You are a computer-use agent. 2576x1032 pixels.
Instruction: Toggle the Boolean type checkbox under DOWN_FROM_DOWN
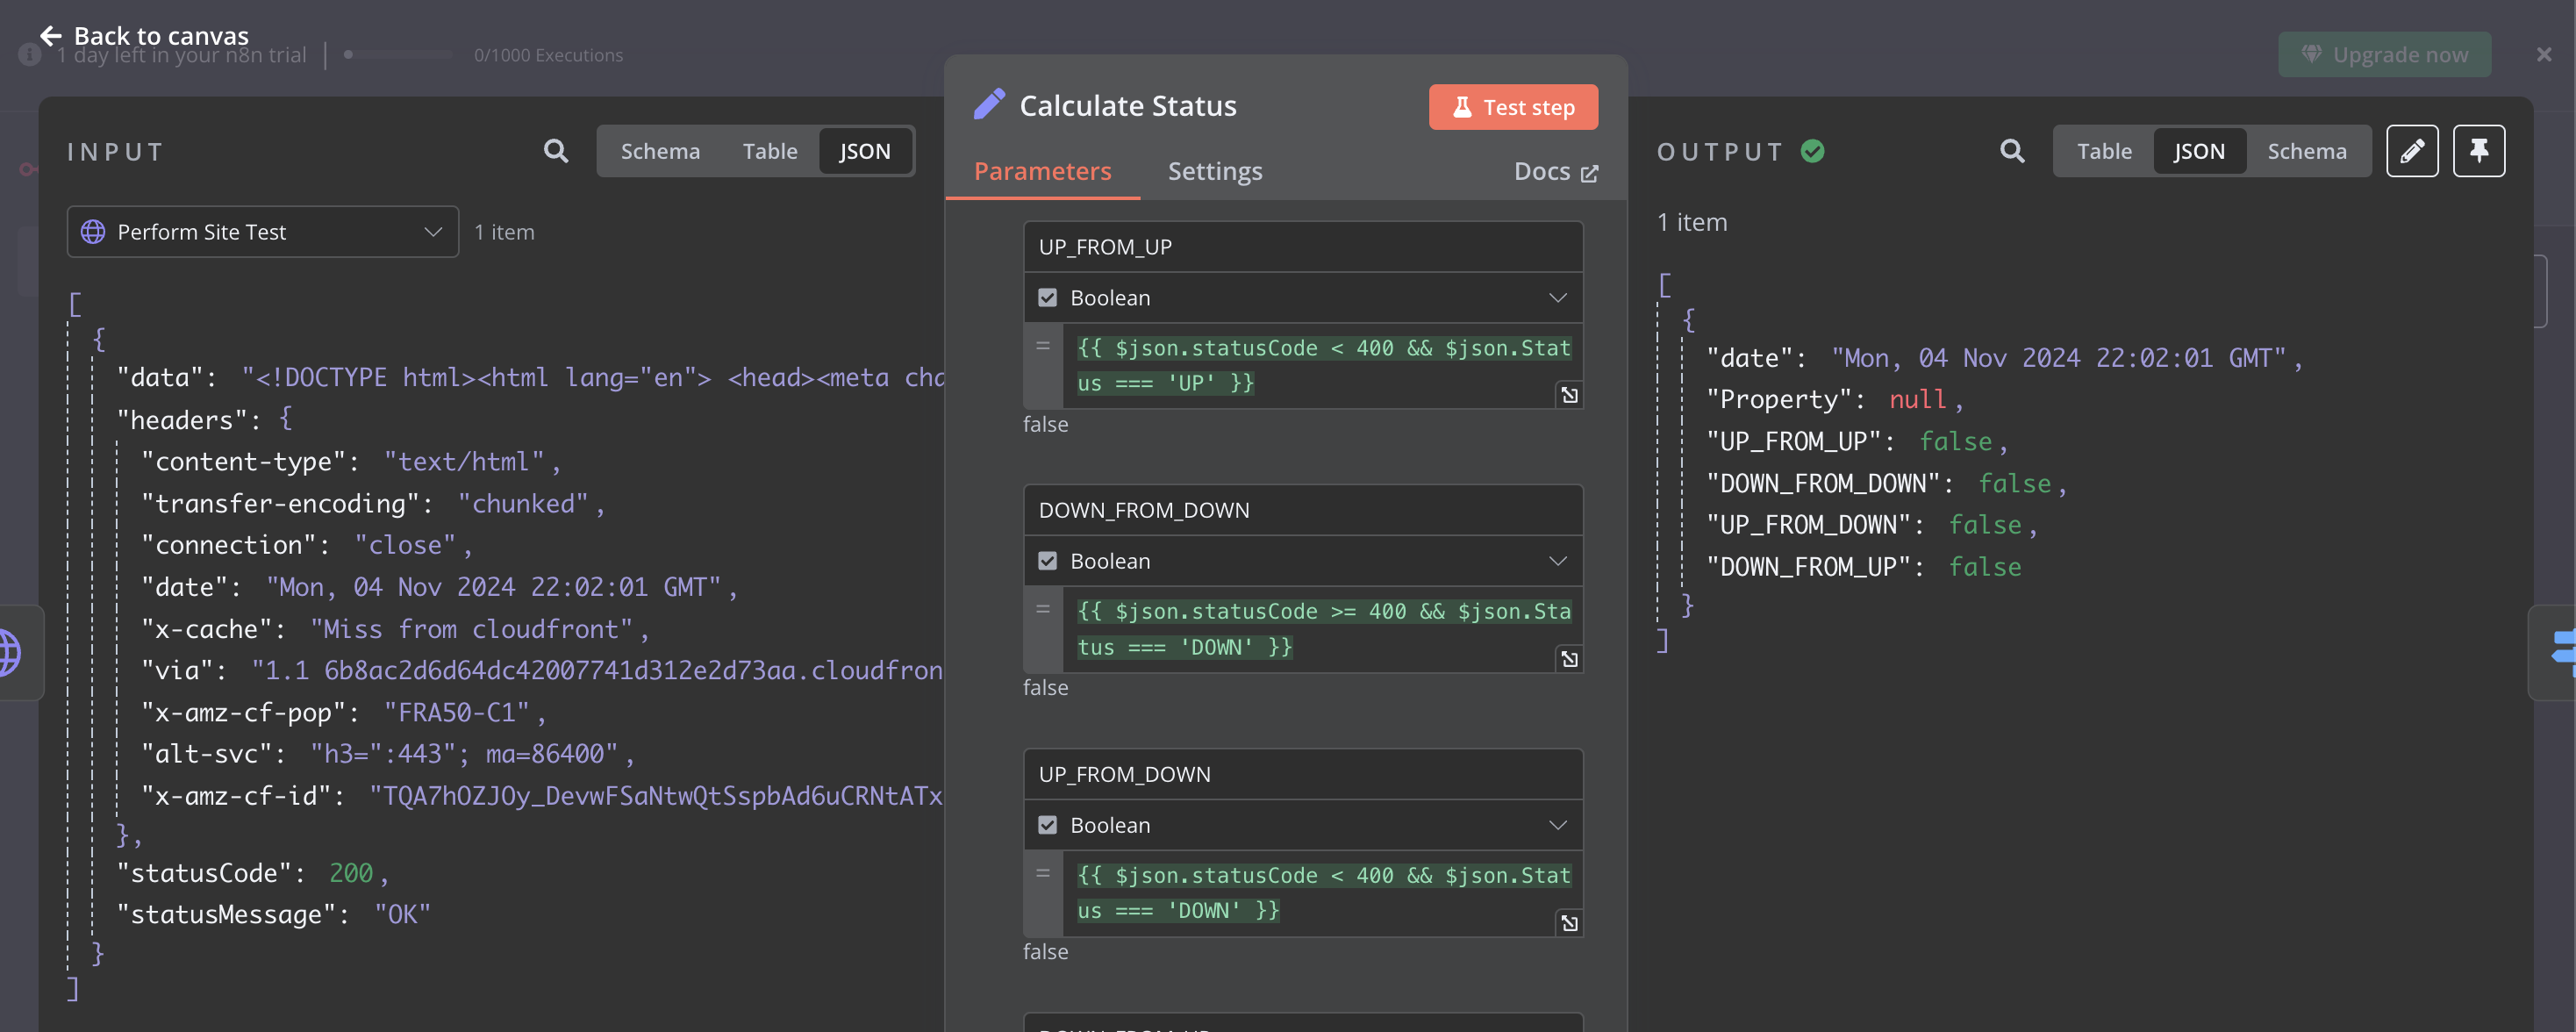click(1047, 561)
